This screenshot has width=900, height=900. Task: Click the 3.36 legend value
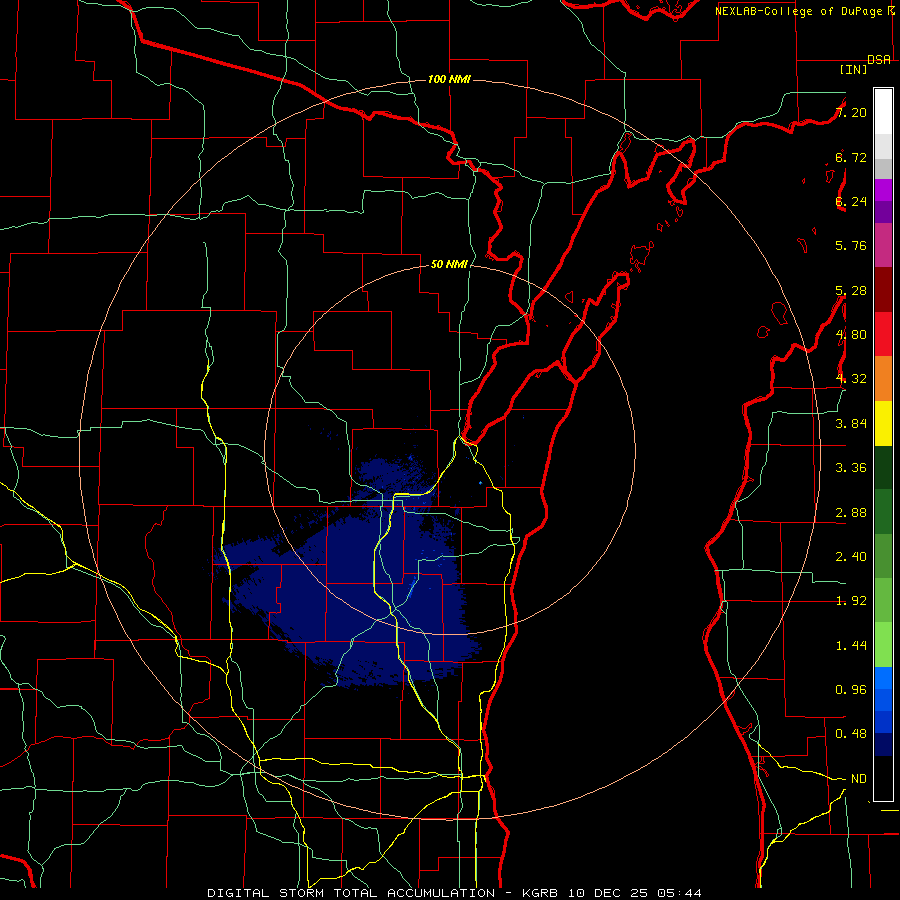coord(851,468)
